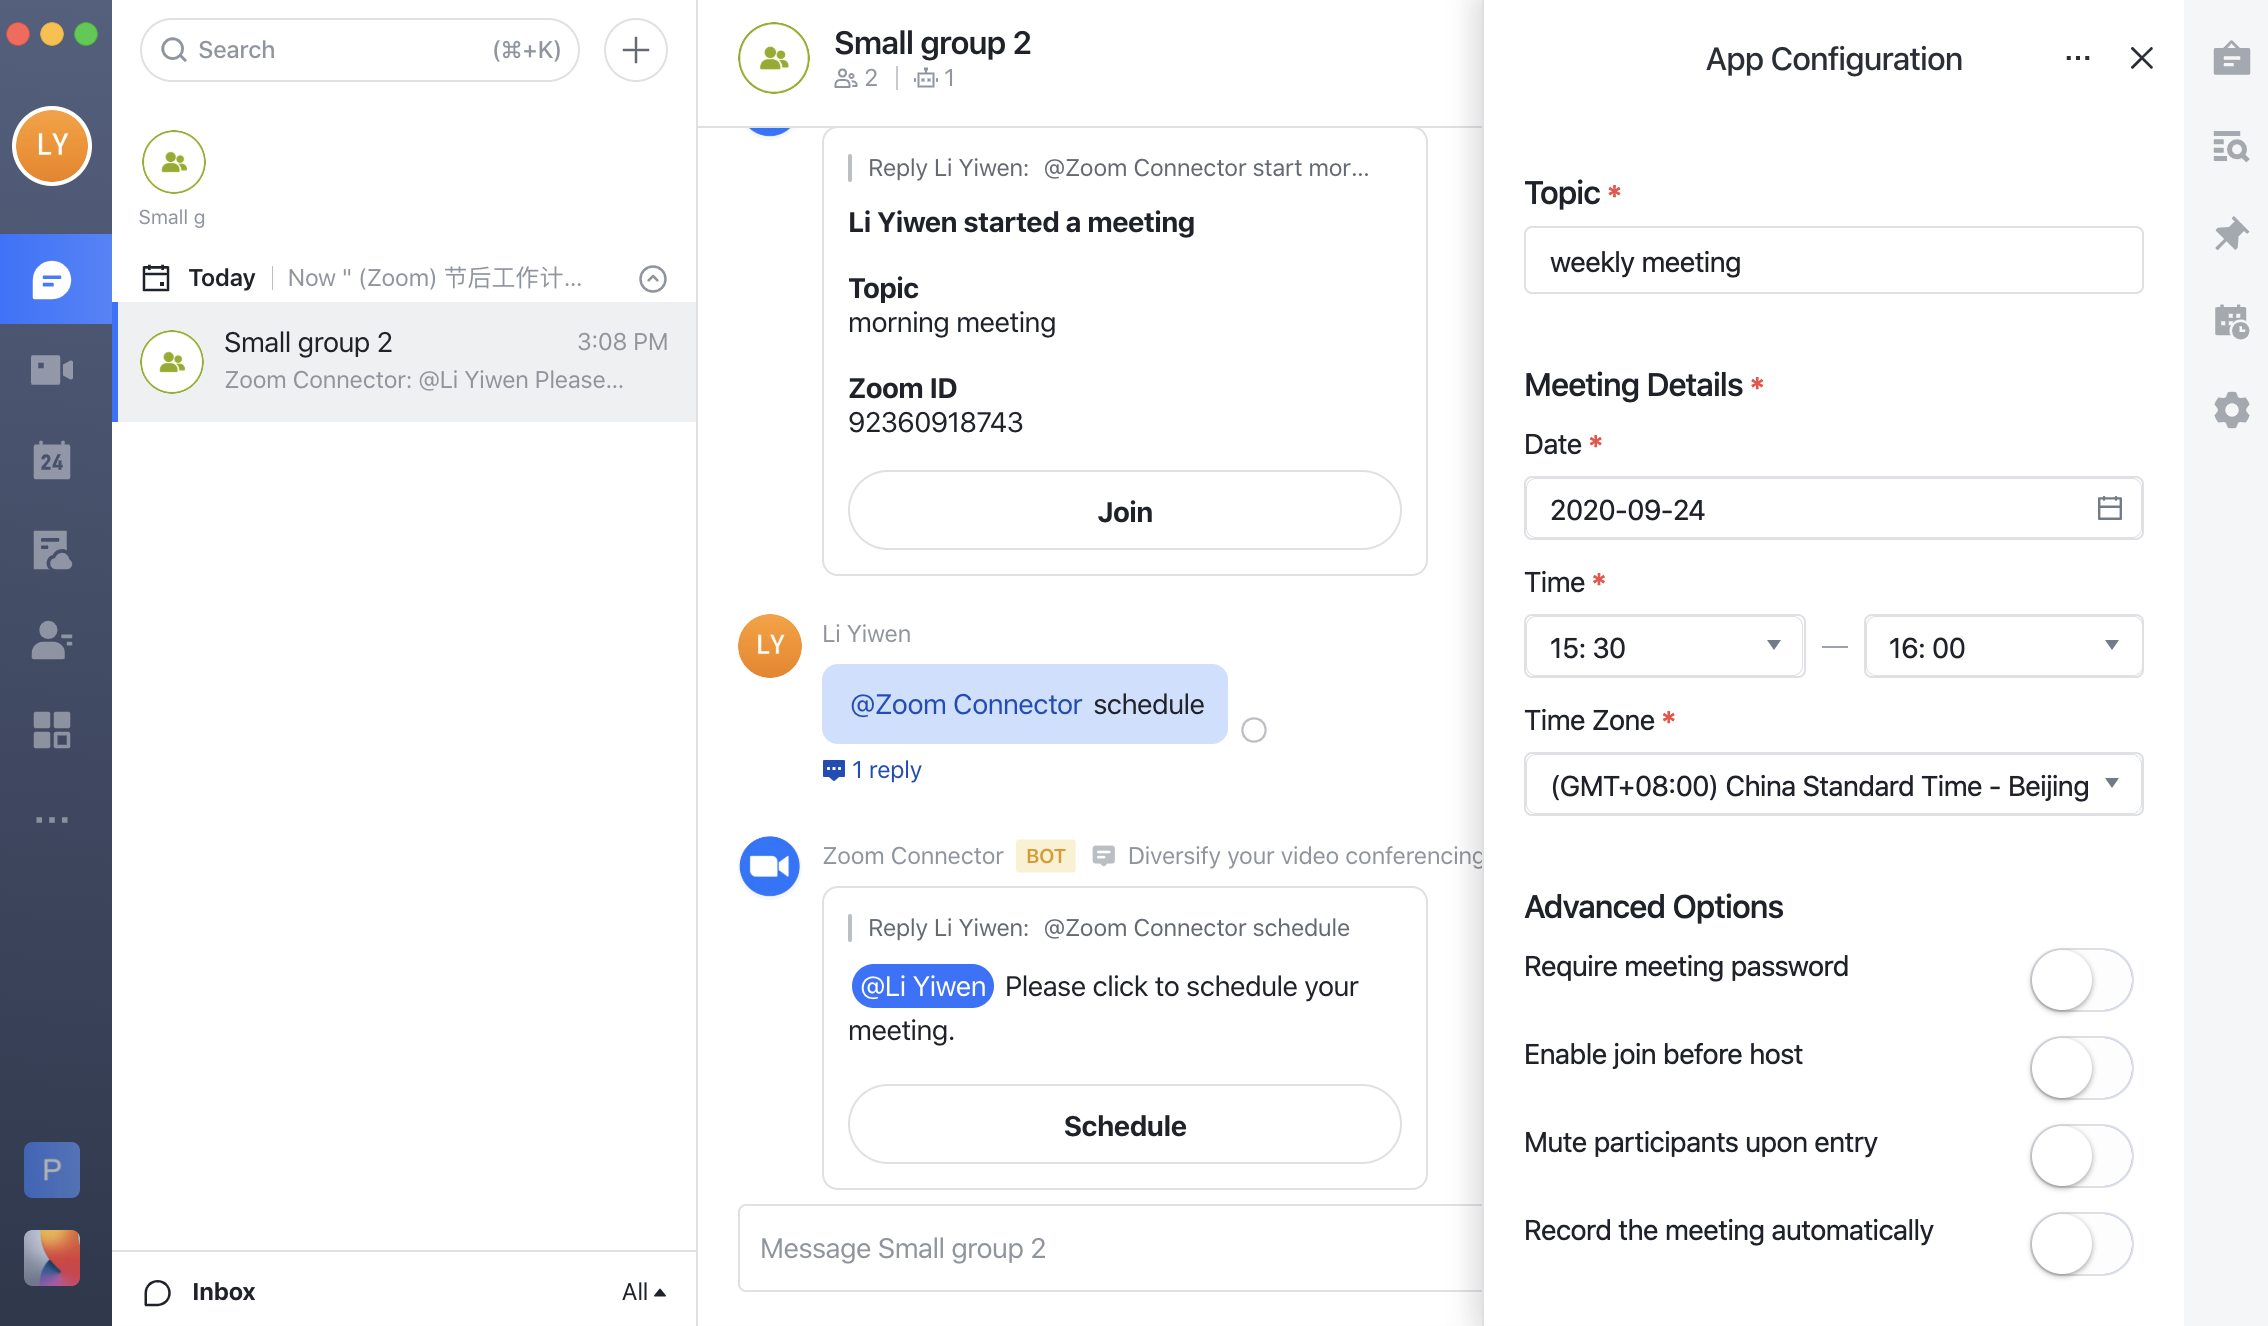Toggle Enable join before host

2081,1068
